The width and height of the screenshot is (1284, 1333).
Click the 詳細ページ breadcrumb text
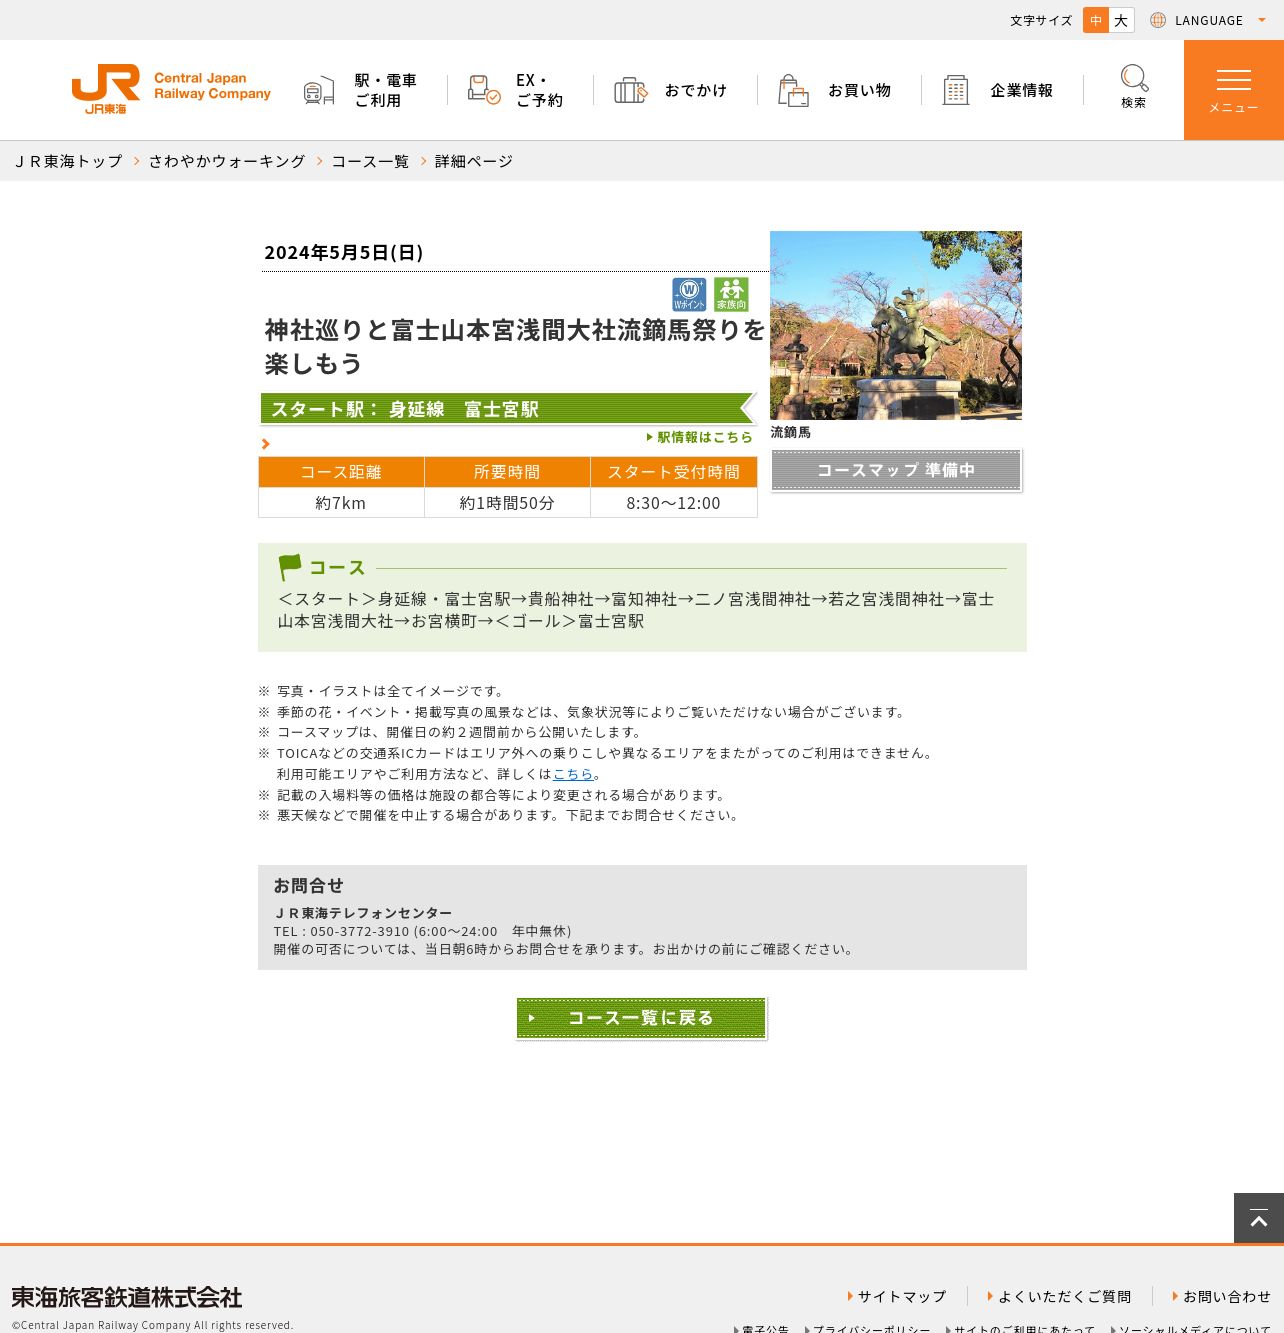tap(474, 161)
